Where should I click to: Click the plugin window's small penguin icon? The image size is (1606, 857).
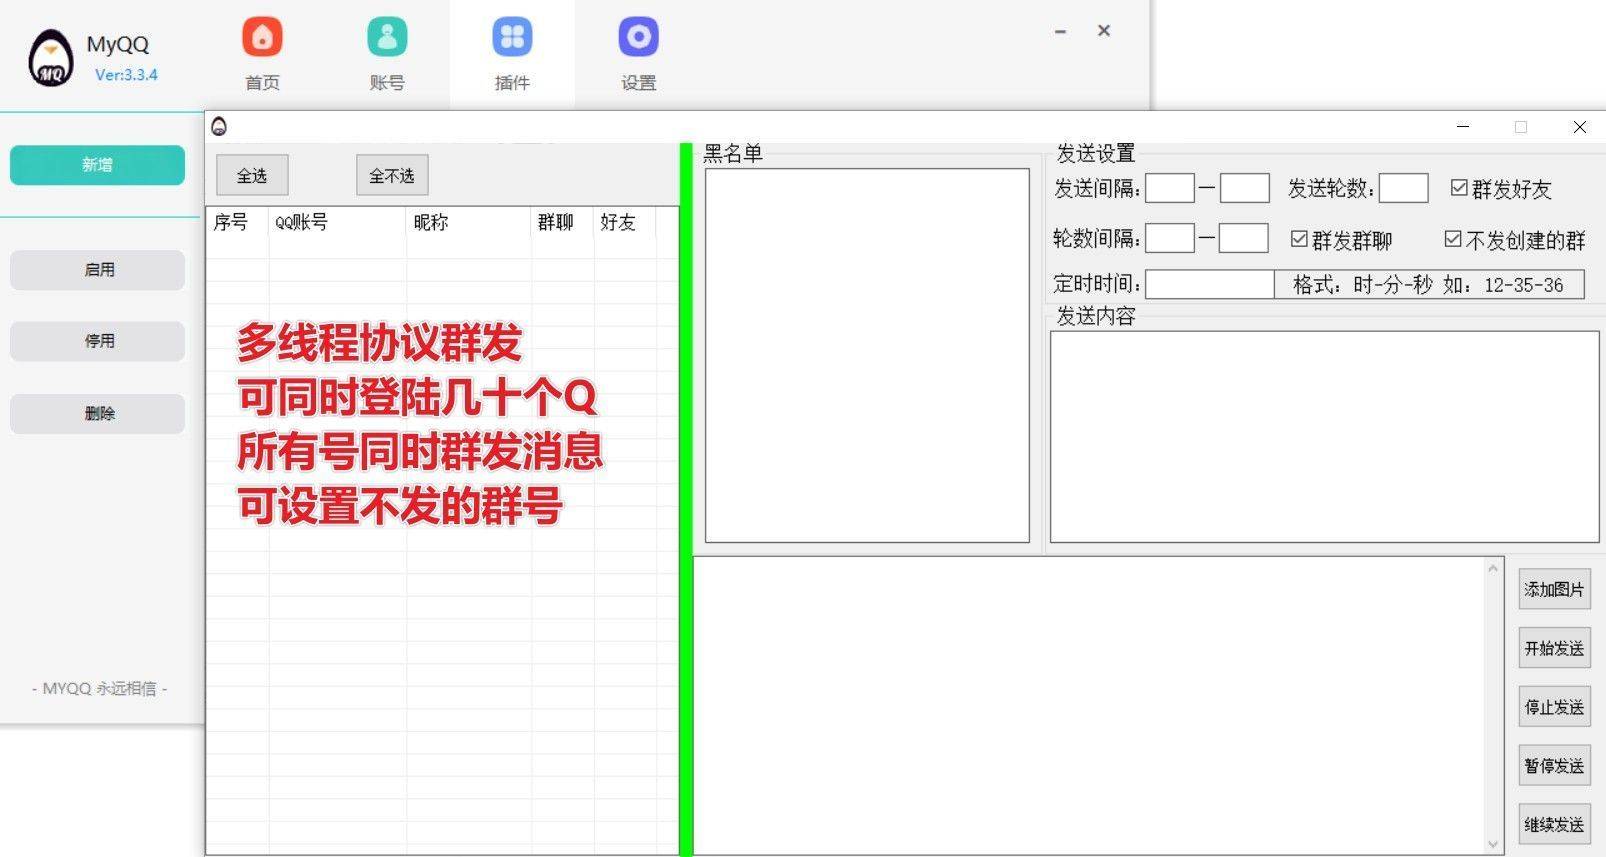[219, 127]
